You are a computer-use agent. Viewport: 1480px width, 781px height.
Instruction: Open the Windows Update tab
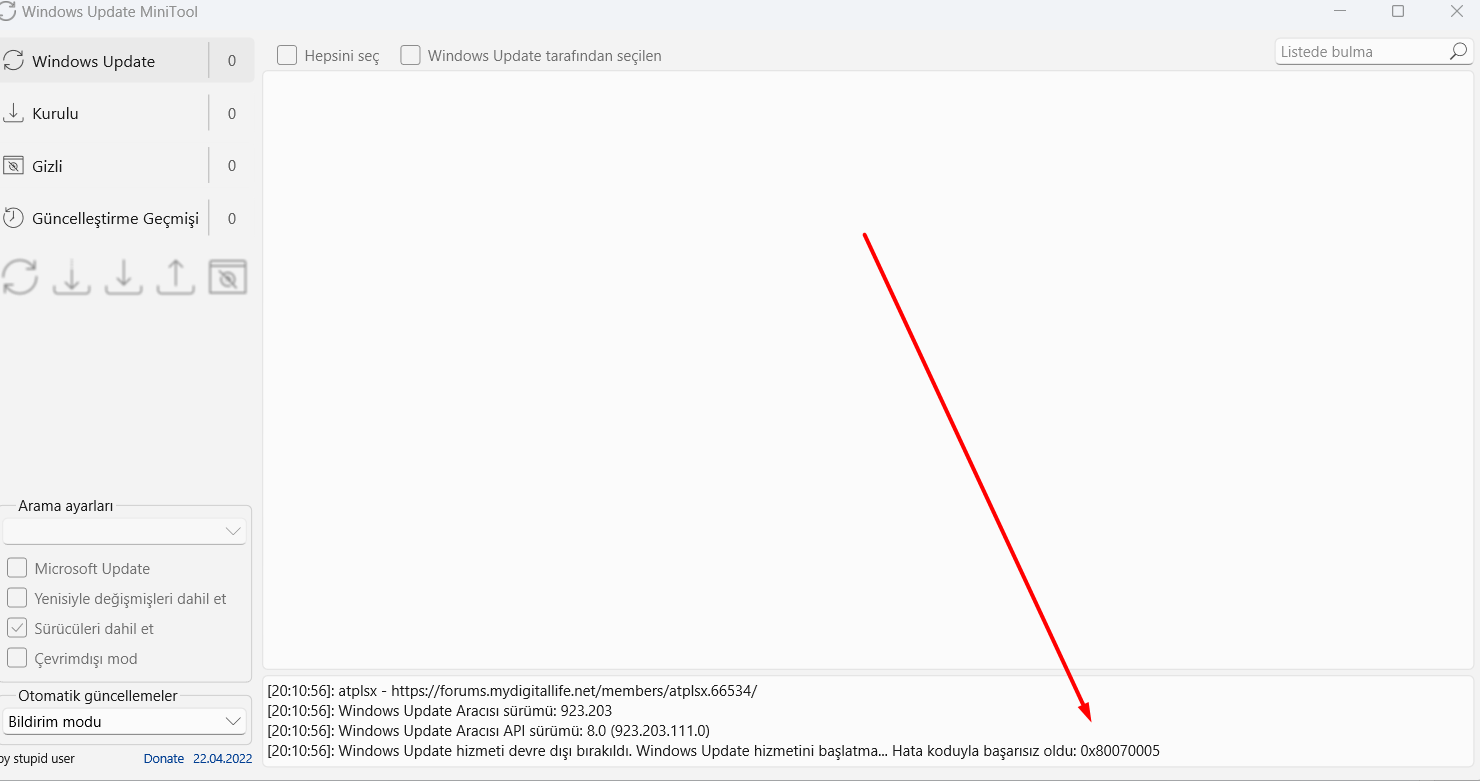[x=126, y=61]
